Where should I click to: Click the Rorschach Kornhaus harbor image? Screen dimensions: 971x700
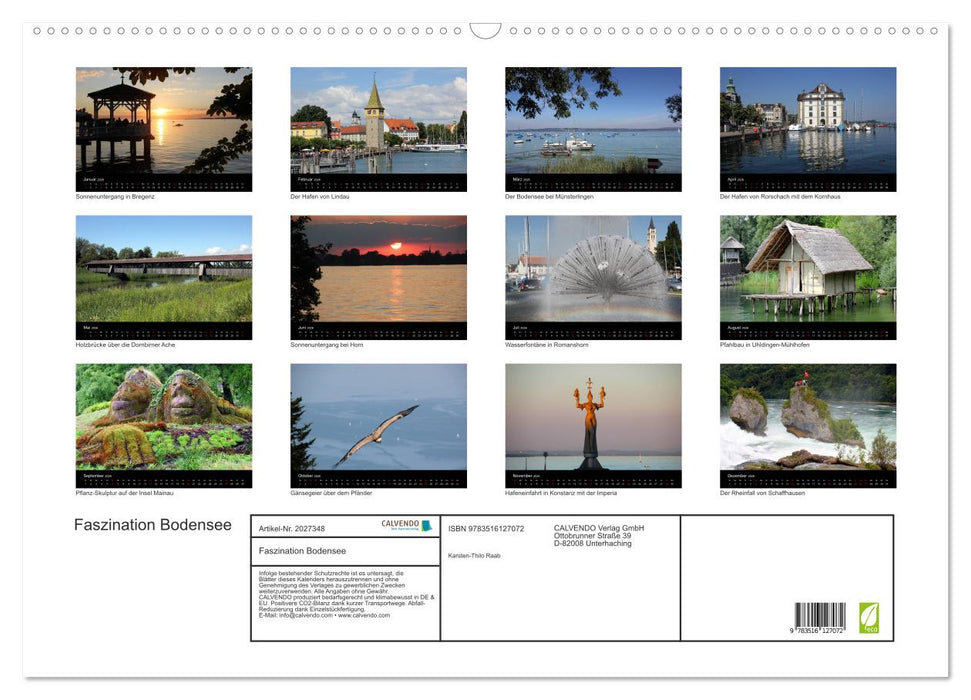tap(808, 128)
